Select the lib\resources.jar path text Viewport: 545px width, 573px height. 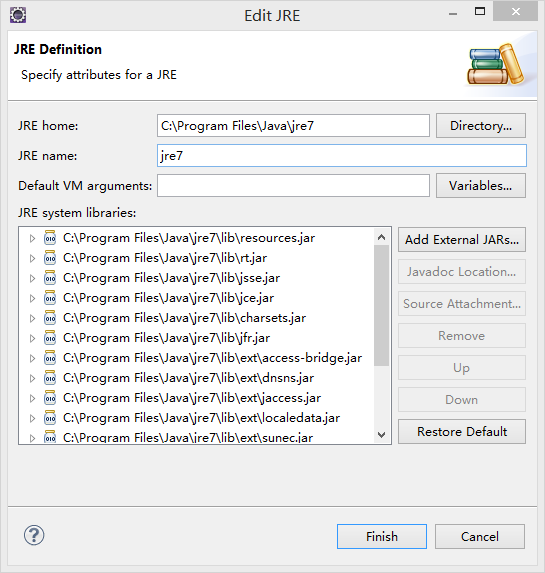point(189,238)
